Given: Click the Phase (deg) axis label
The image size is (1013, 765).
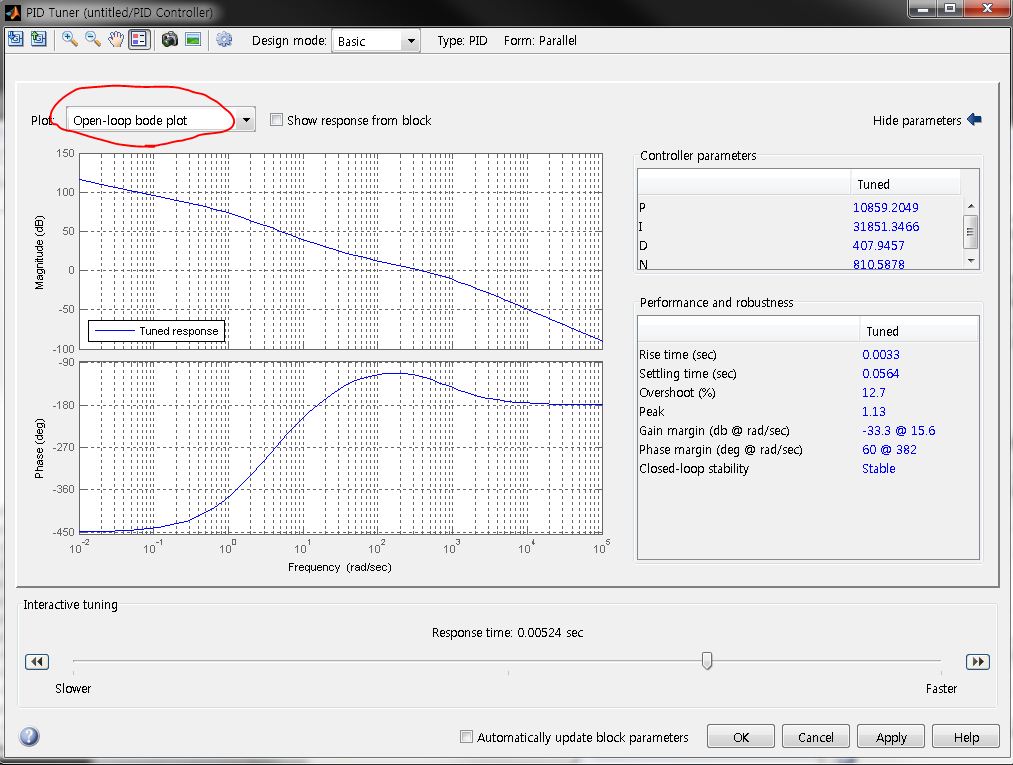Looking at the screenshot, I should coord(39,448).
